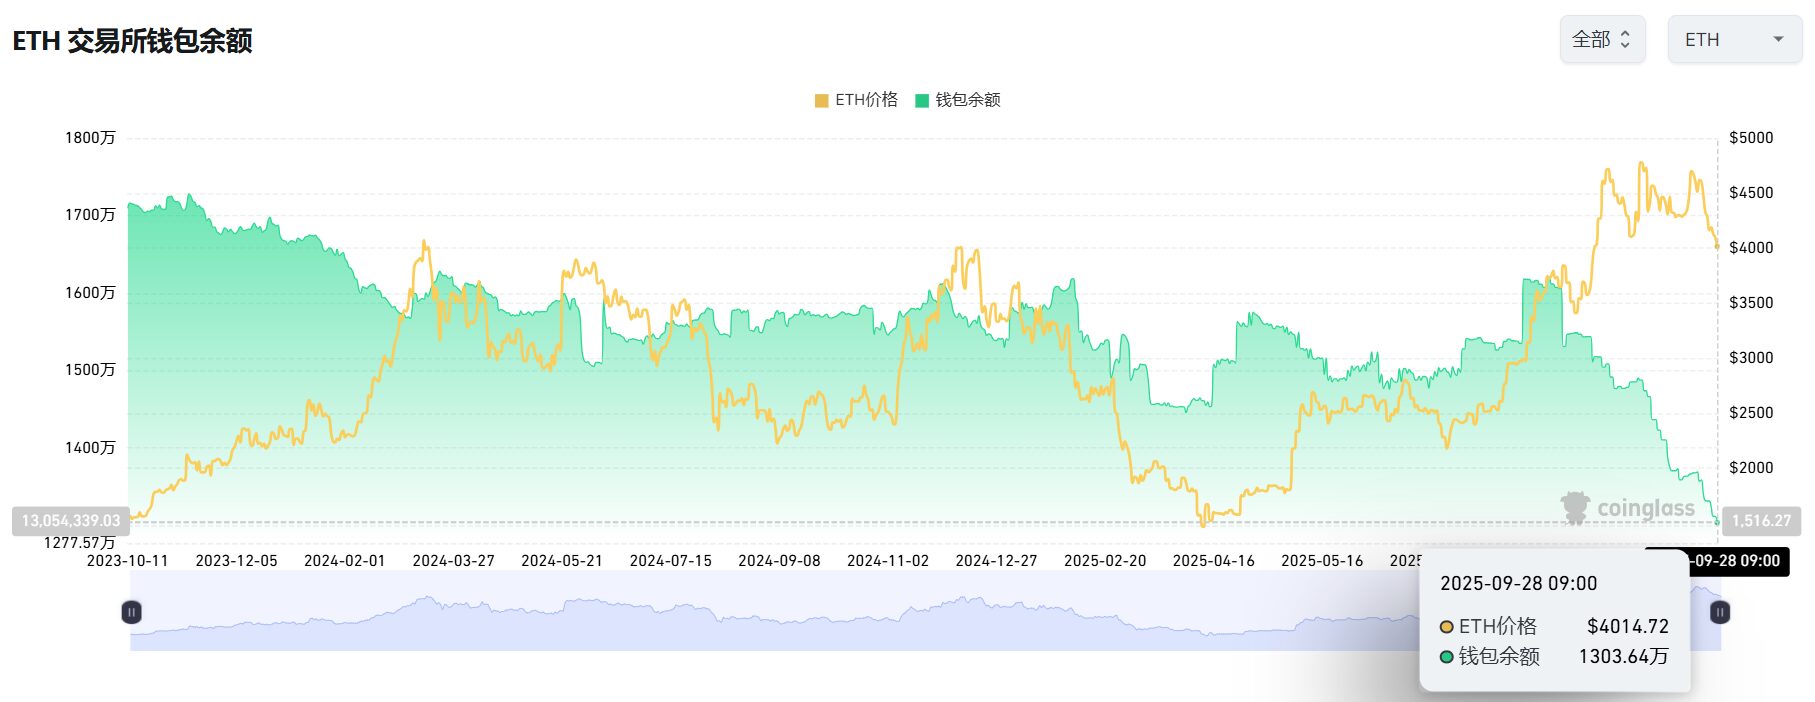Click the $4014.72 price value in tooltip
The height and width of the screenshot is (702, 1815).
(1627, 627)
